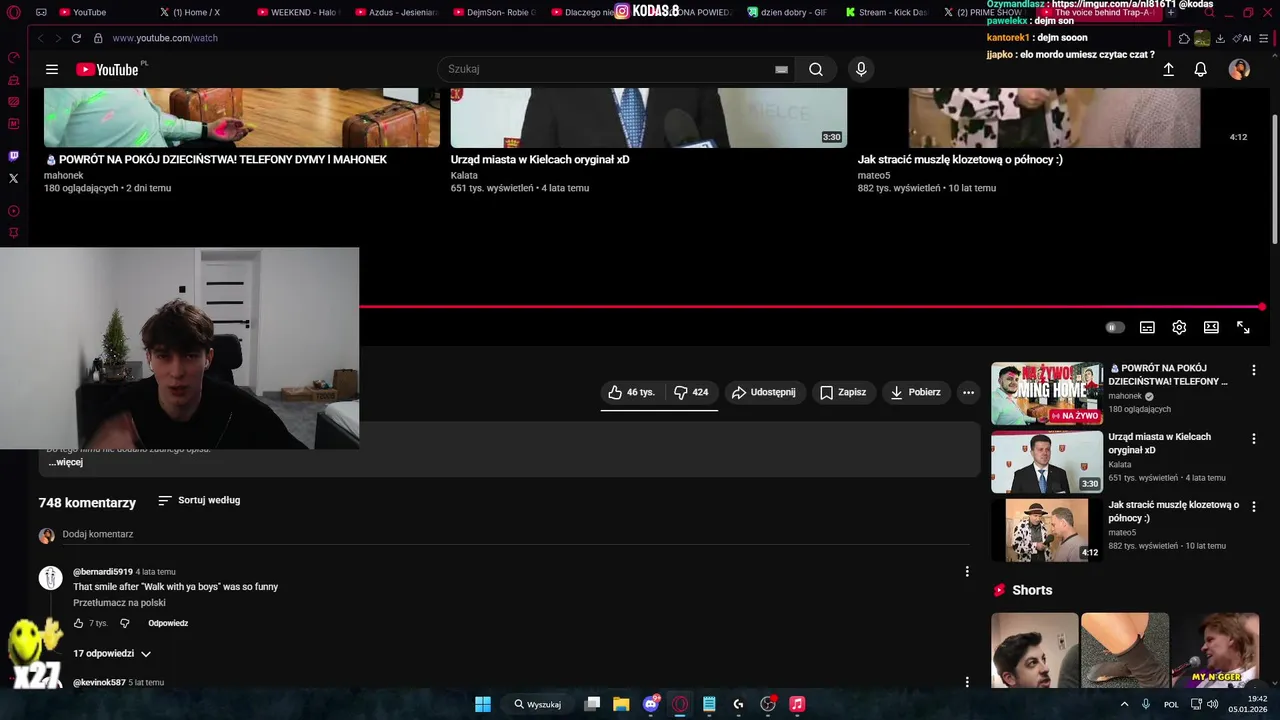Open menu for Jak stracić muszlę sidebar video
1280x720 pixels.
pyautogui.click(x=1253, y=506)
